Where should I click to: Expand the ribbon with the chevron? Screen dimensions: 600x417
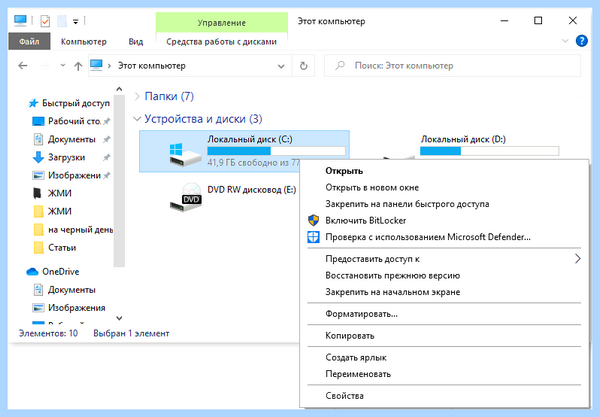click(x=565, y=41)
